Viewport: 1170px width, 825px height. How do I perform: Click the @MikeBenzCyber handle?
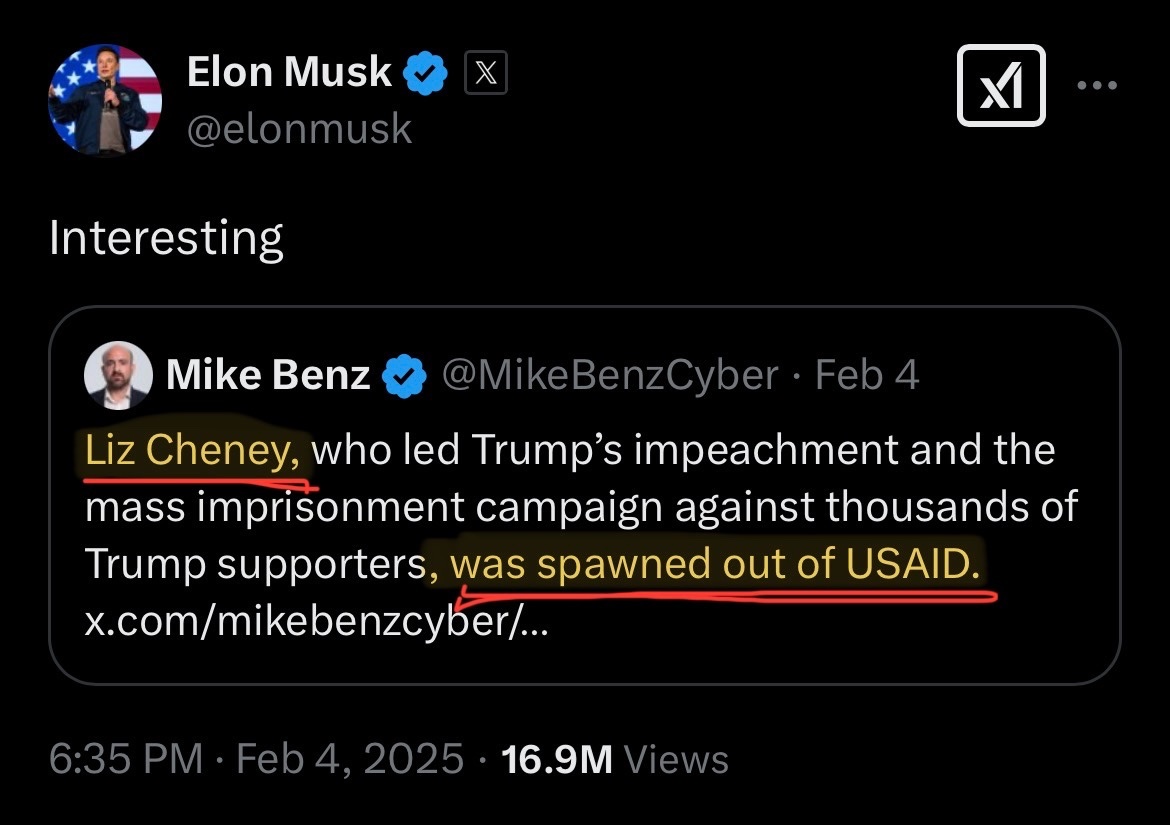click(612, 375)
